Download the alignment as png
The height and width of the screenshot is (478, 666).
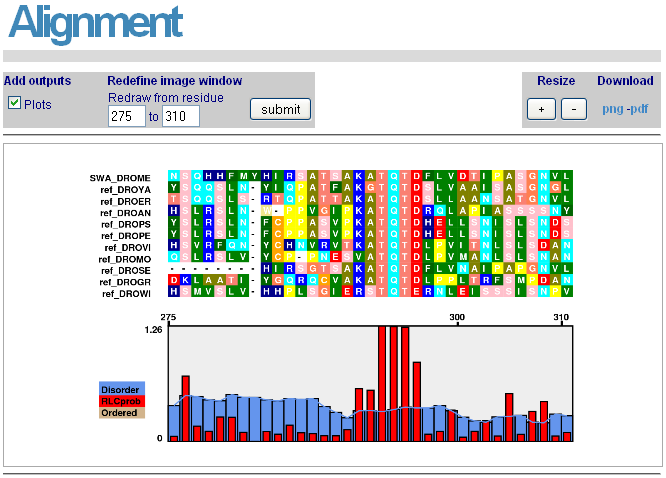612,109
